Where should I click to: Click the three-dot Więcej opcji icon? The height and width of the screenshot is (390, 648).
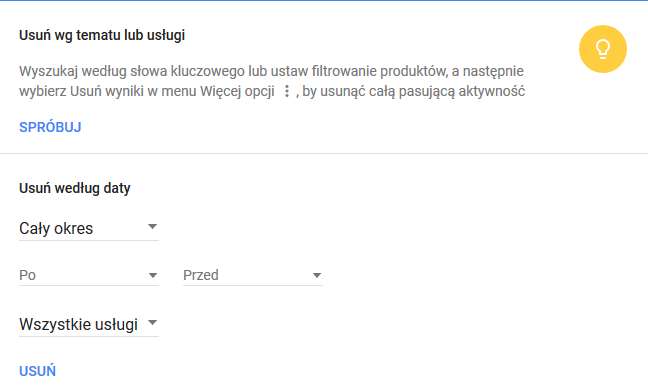286,91
